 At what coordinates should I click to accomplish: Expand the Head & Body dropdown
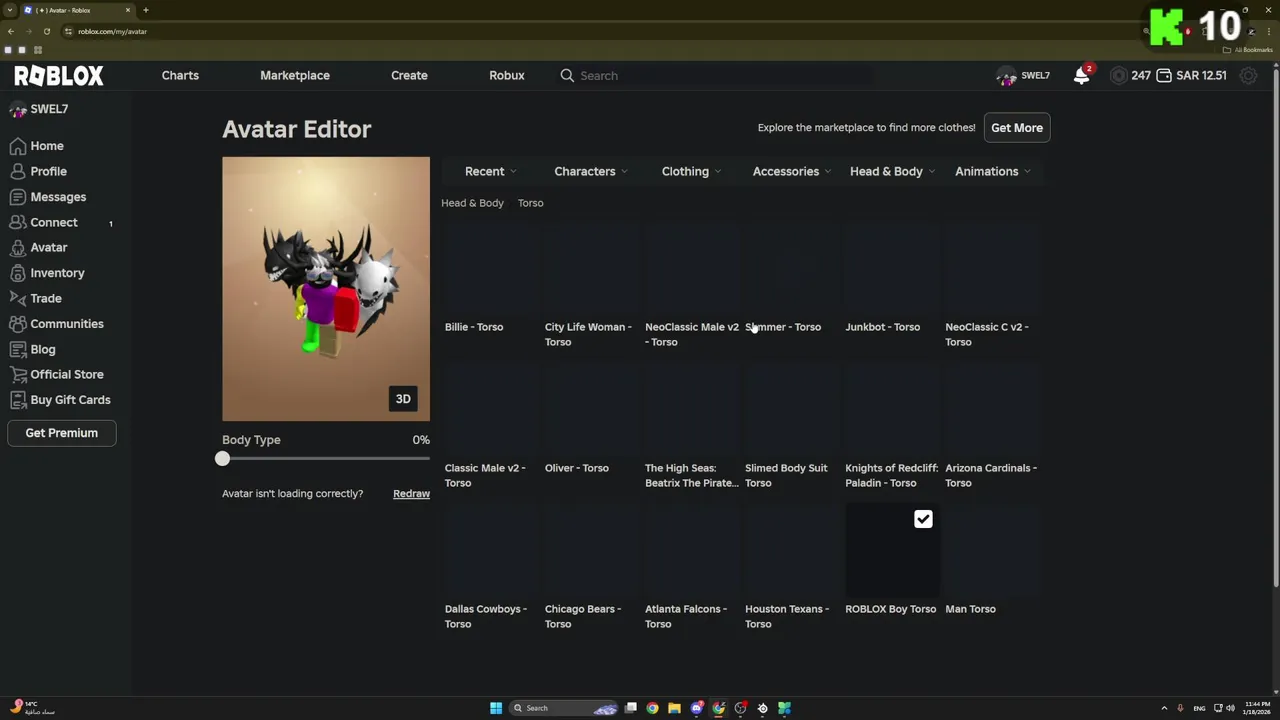[x=892, y=171]
